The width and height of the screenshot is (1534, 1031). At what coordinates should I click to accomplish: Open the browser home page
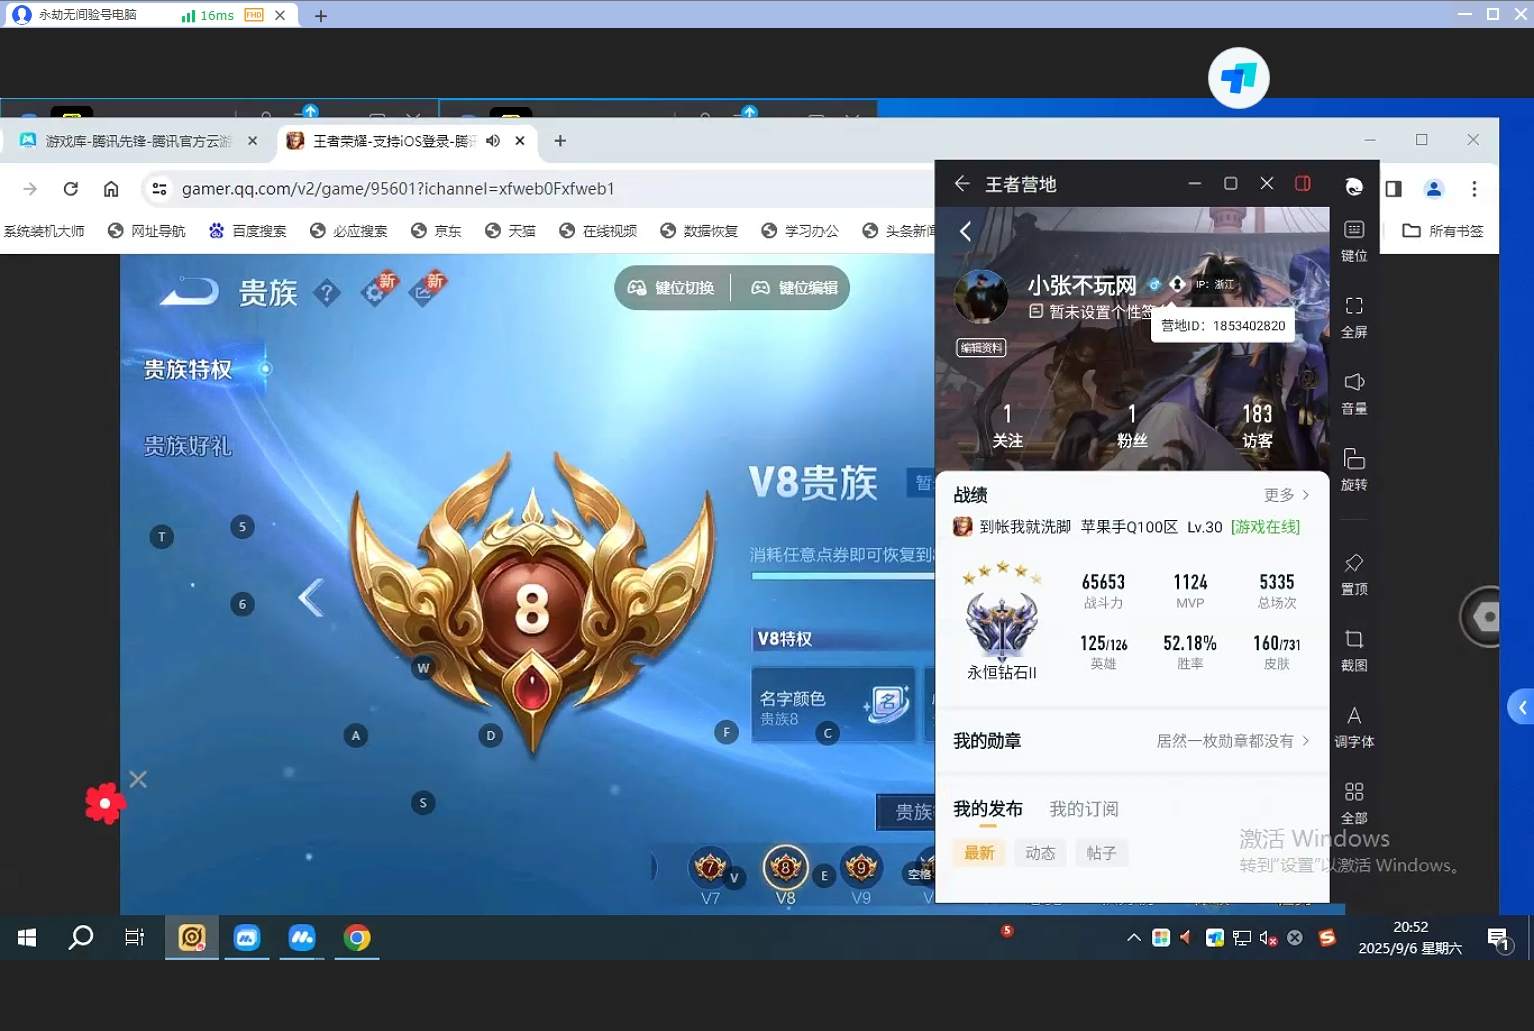coord(111,188)
